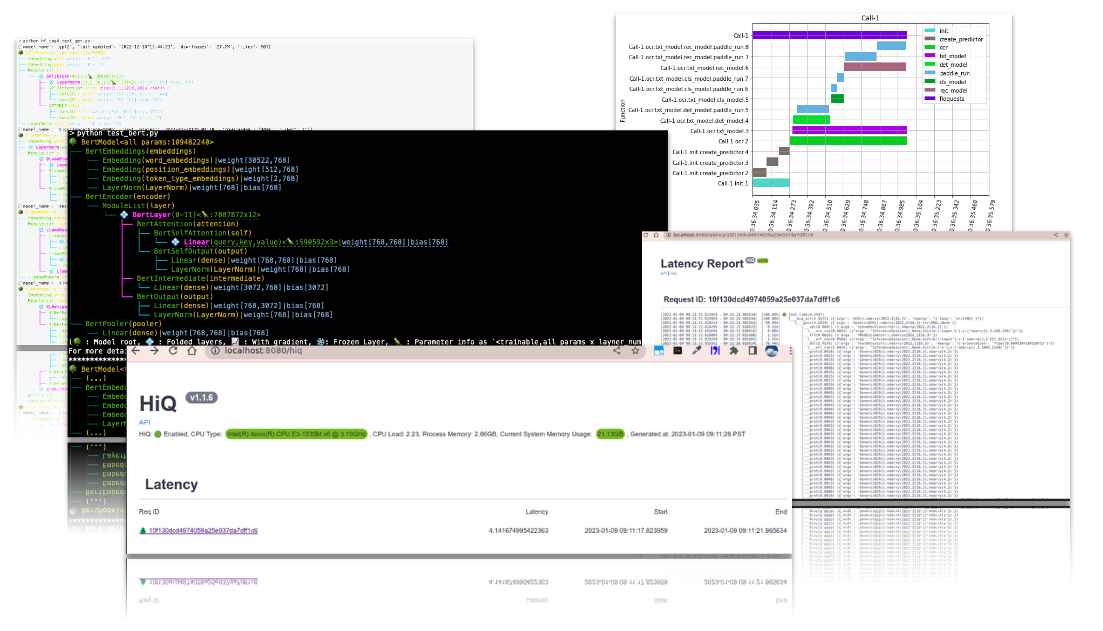Click the browser extensions puzzle piece icon
The image size is (1103, 631).
[x=735, y=350]
